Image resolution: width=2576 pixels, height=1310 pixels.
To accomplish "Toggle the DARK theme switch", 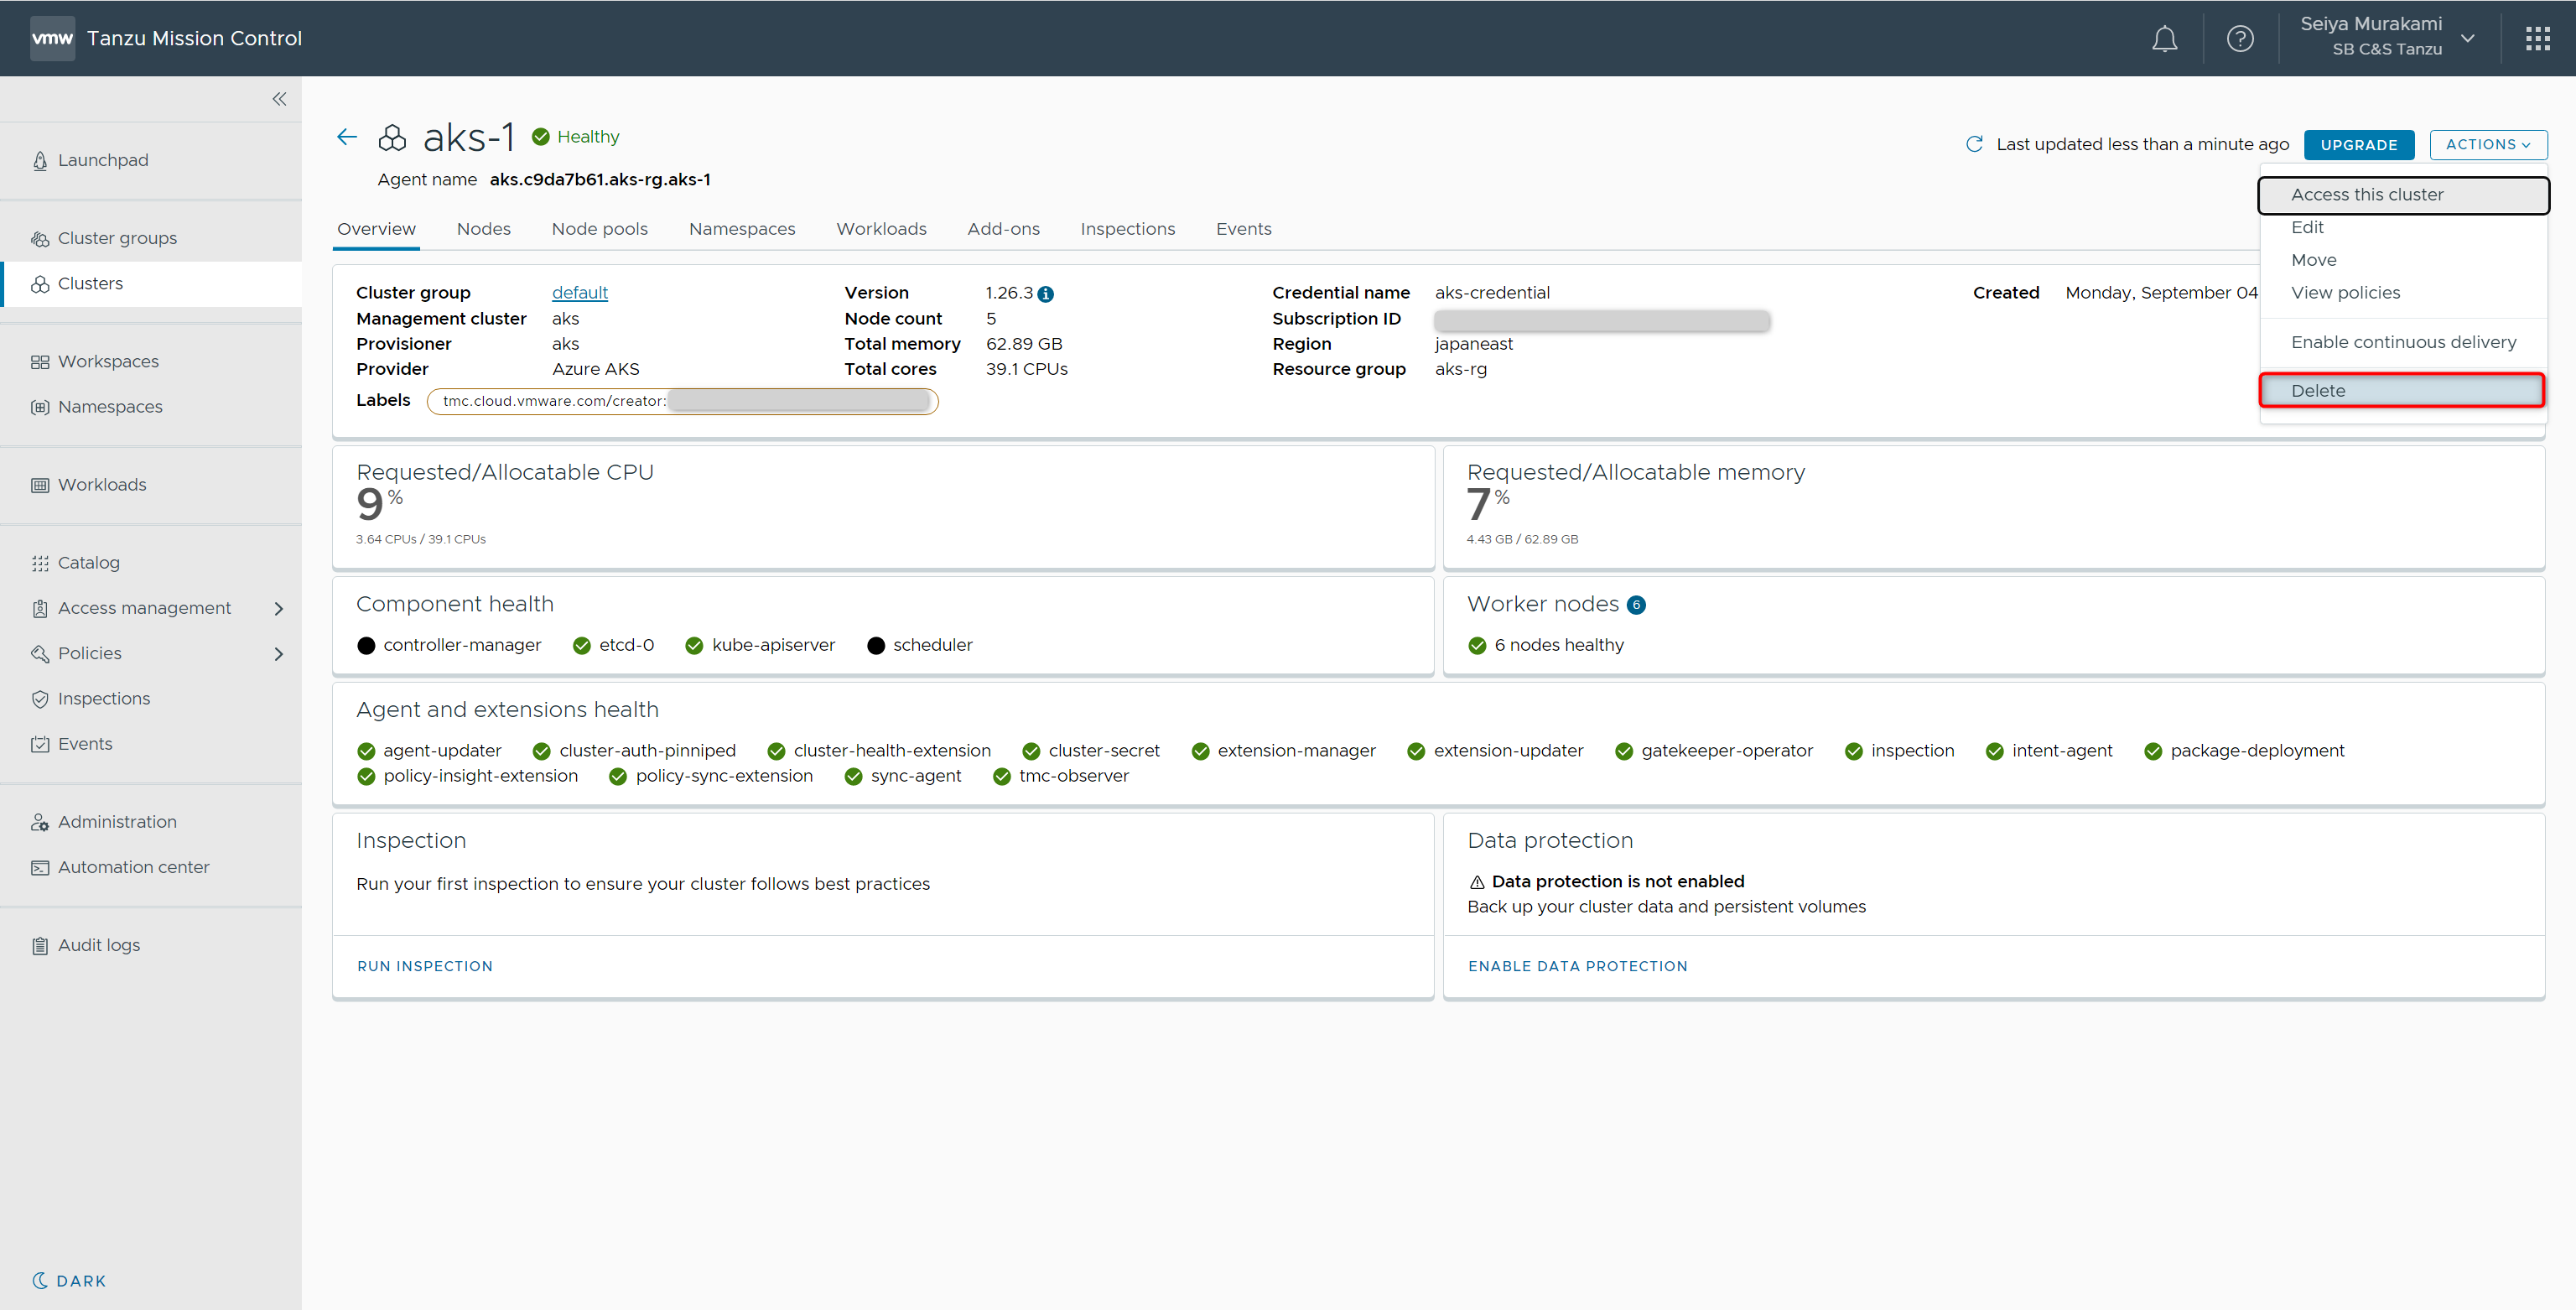I will tap(69, 1280).
